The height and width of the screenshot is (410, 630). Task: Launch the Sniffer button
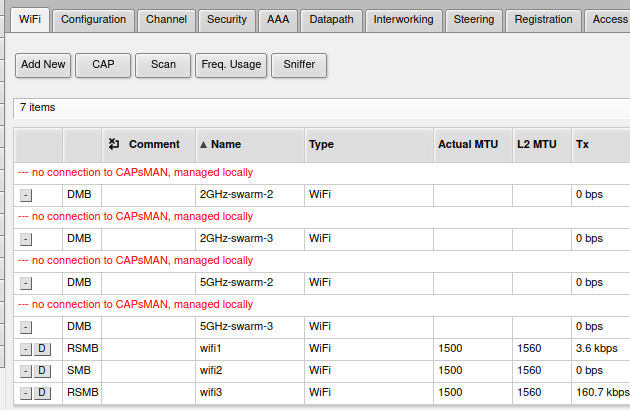299,64
